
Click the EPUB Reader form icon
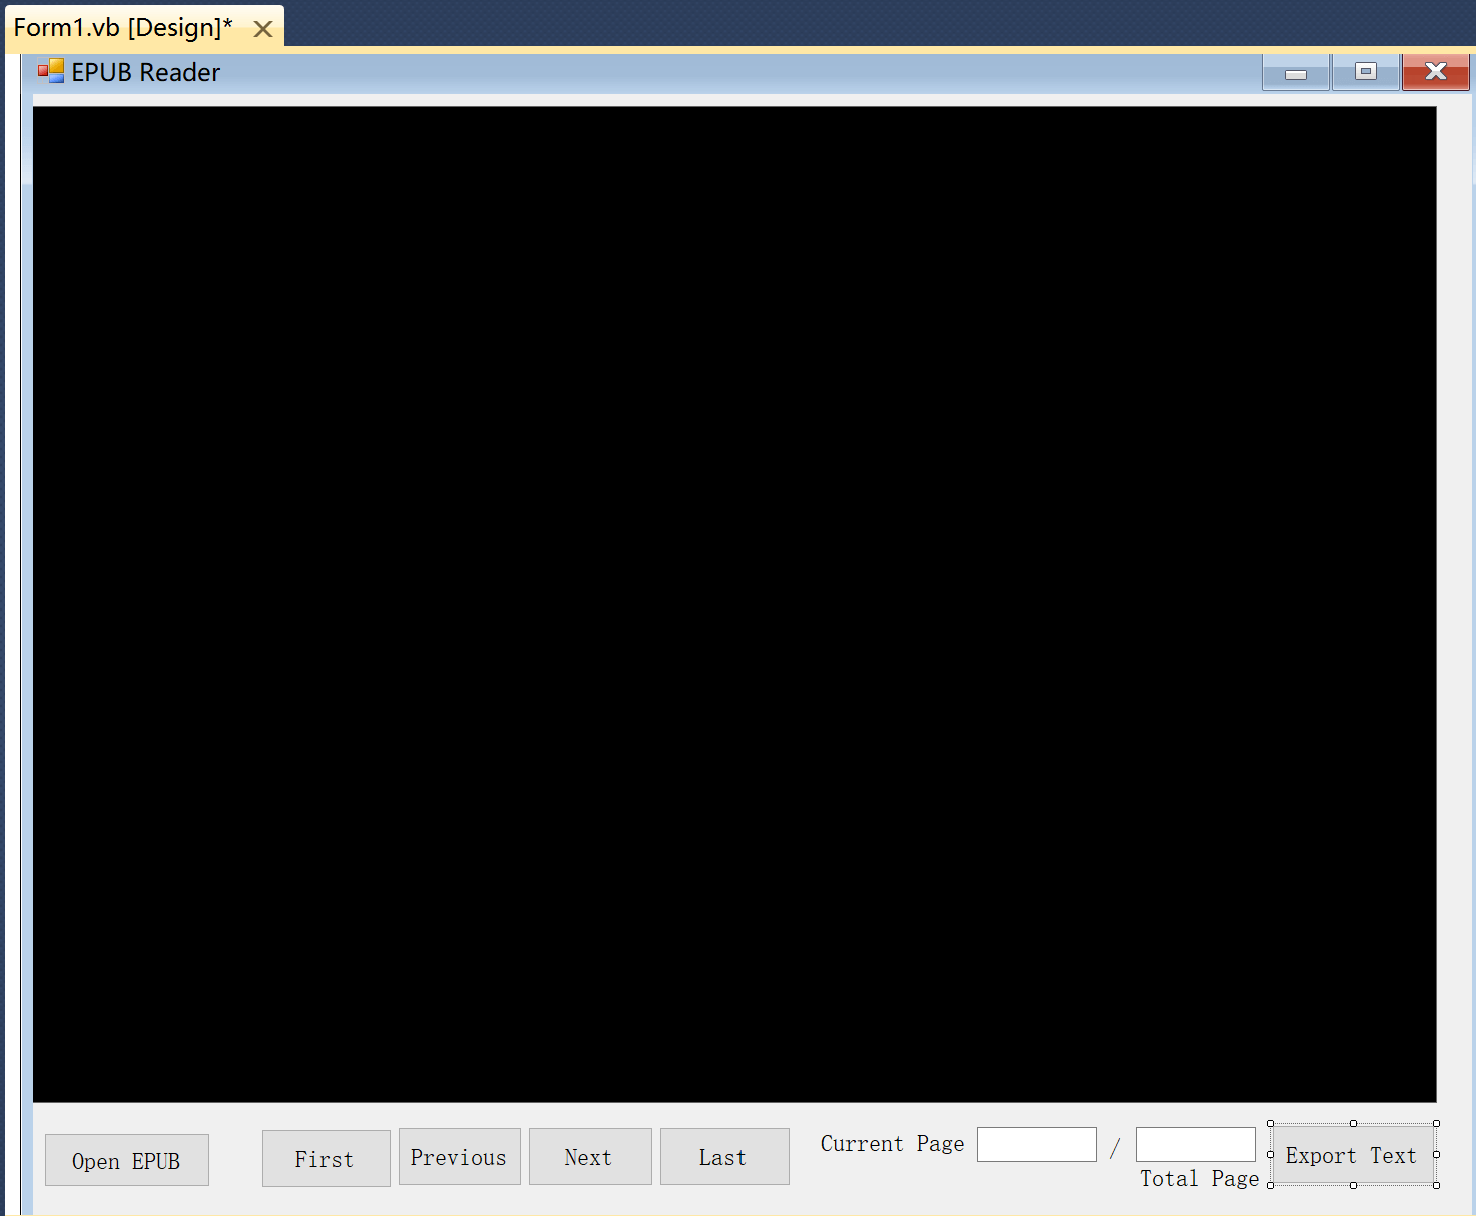(x=50, y=72)
